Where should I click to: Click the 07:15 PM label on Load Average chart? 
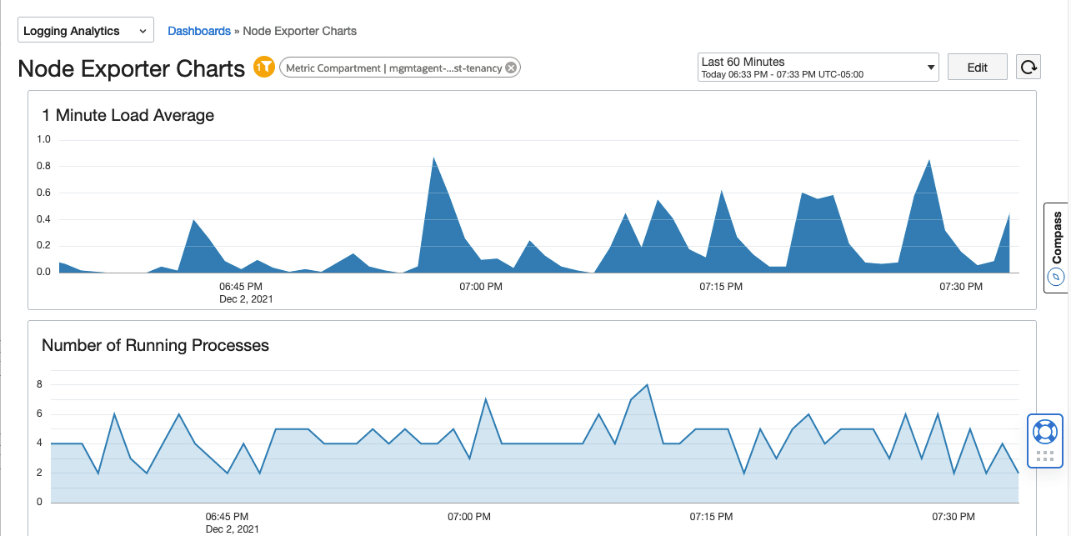point(721,287)
